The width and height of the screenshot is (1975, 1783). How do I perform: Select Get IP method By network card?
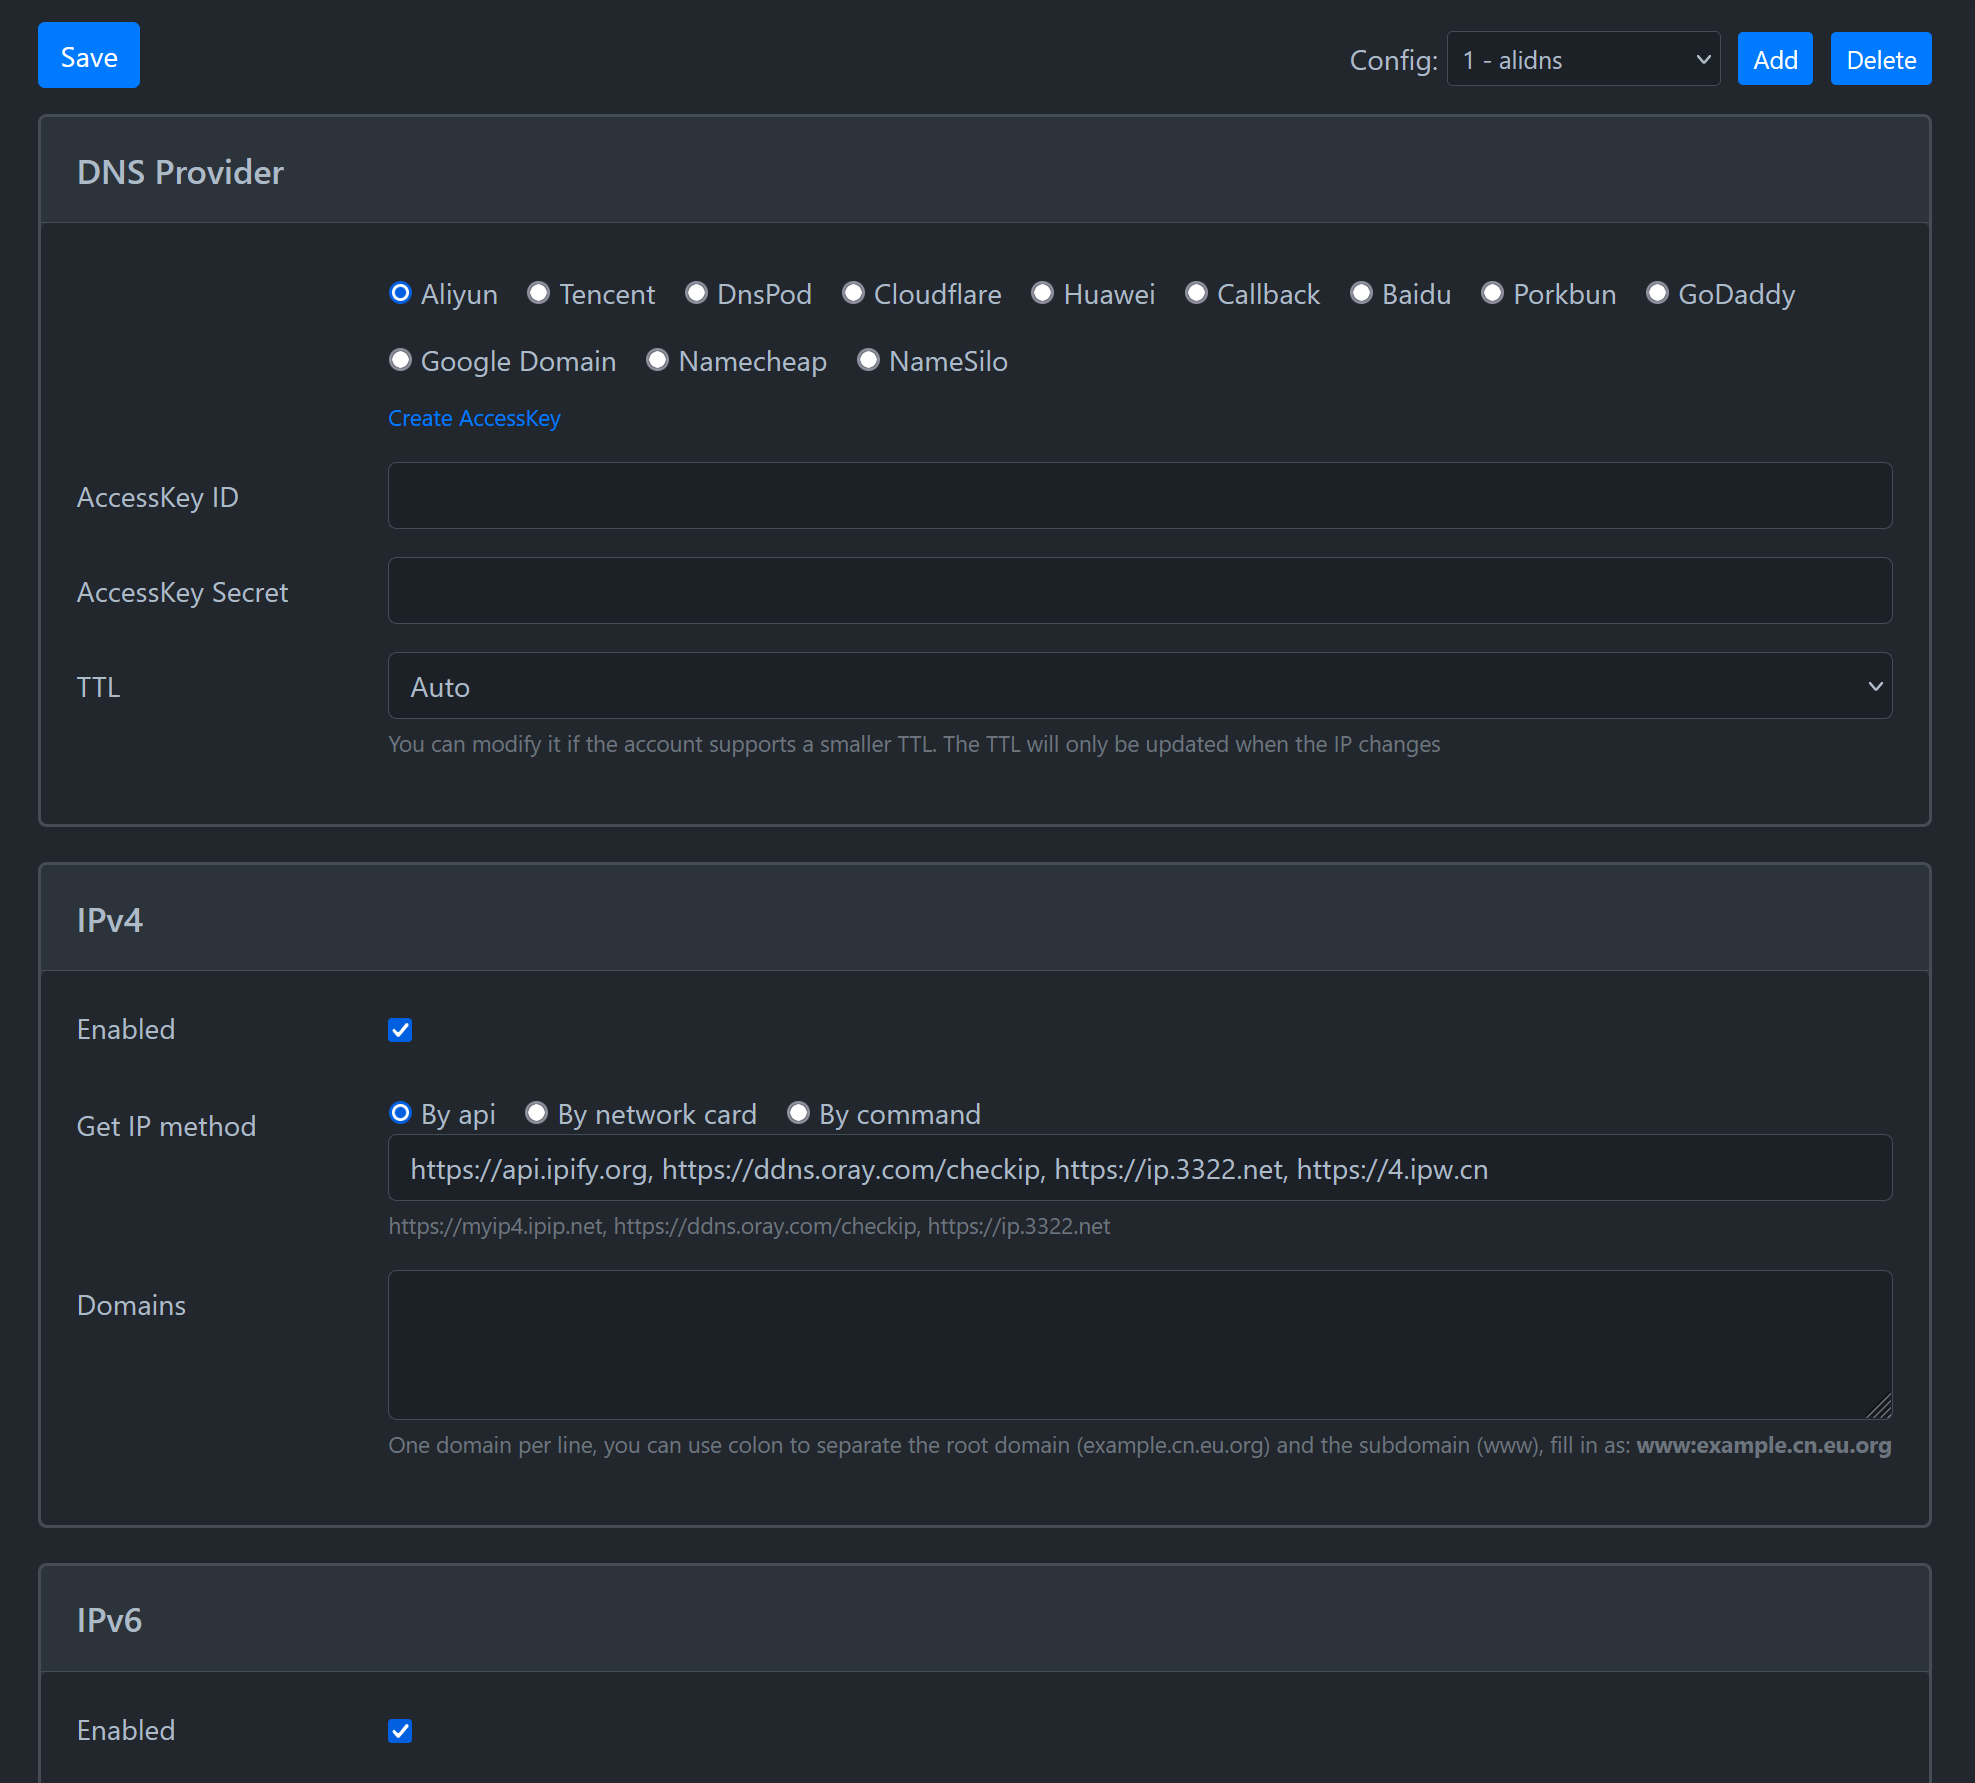(535, 1110)
